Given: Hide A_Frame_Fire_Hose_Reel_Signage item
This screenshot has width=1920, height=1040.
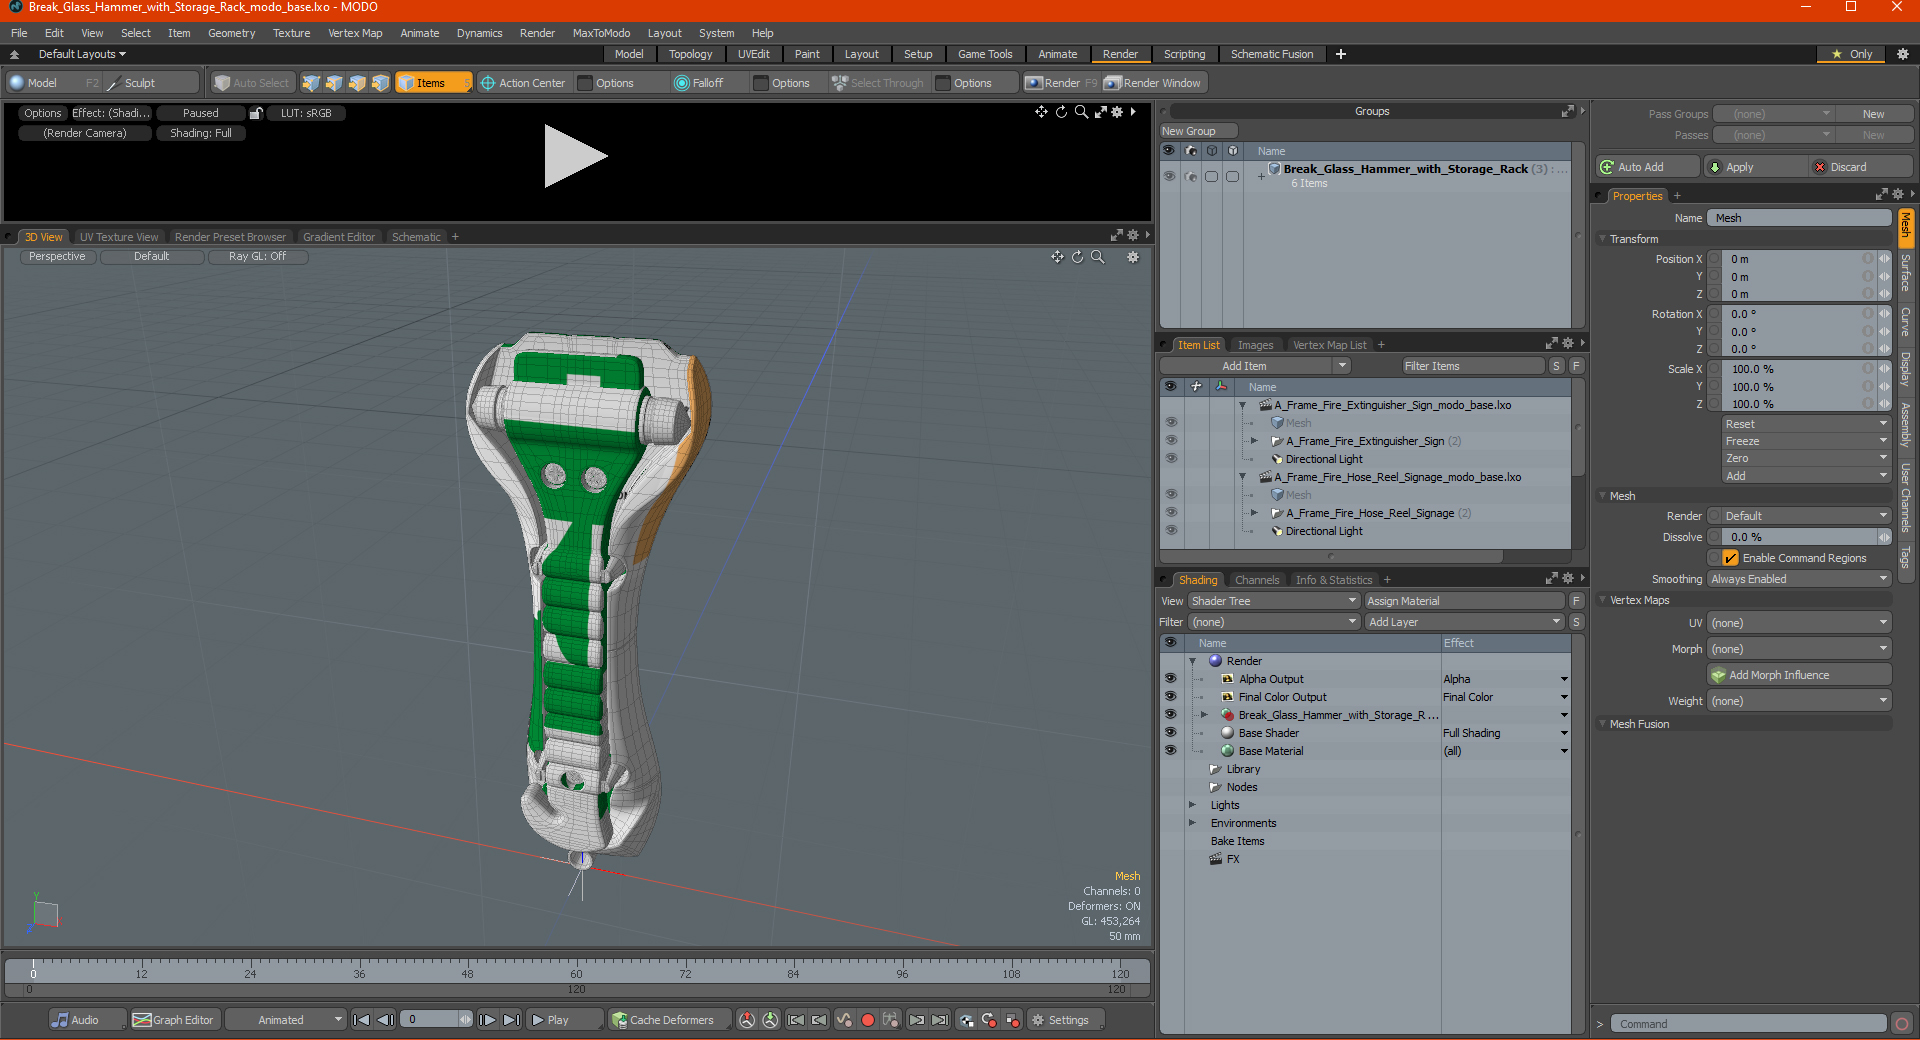Looking at the screenshot, I should [x=1171, y=513].
